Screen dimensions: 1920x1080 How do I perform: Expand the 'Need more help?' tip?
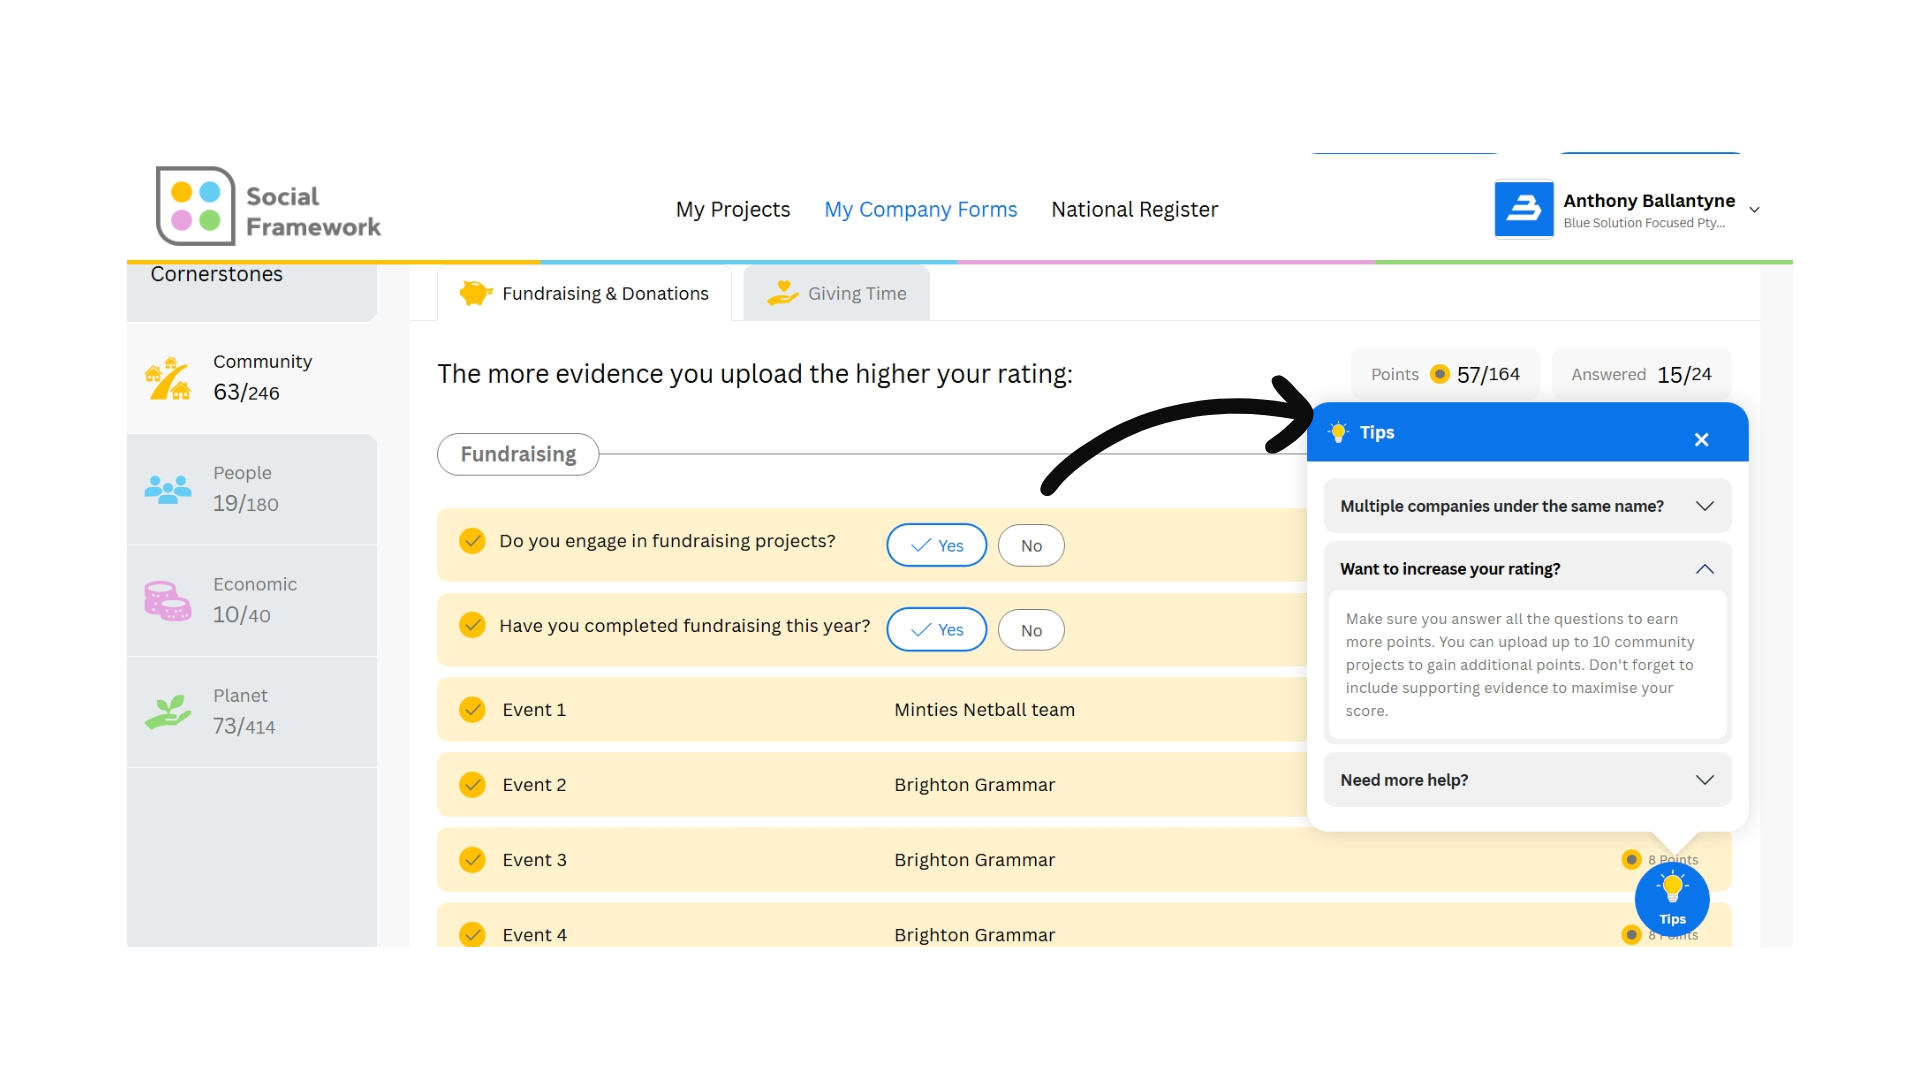coord(1527,780)
